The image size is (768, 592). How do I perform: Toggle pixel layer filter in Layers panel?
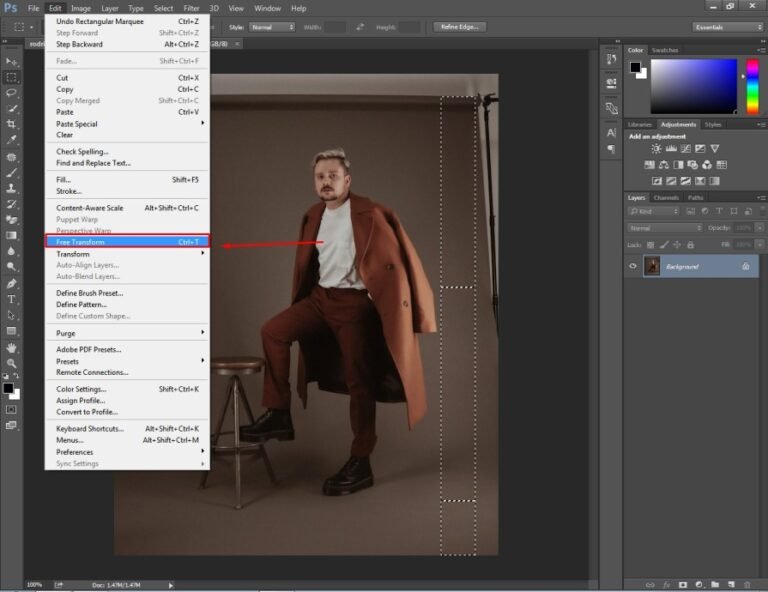[x=691, y=212]
